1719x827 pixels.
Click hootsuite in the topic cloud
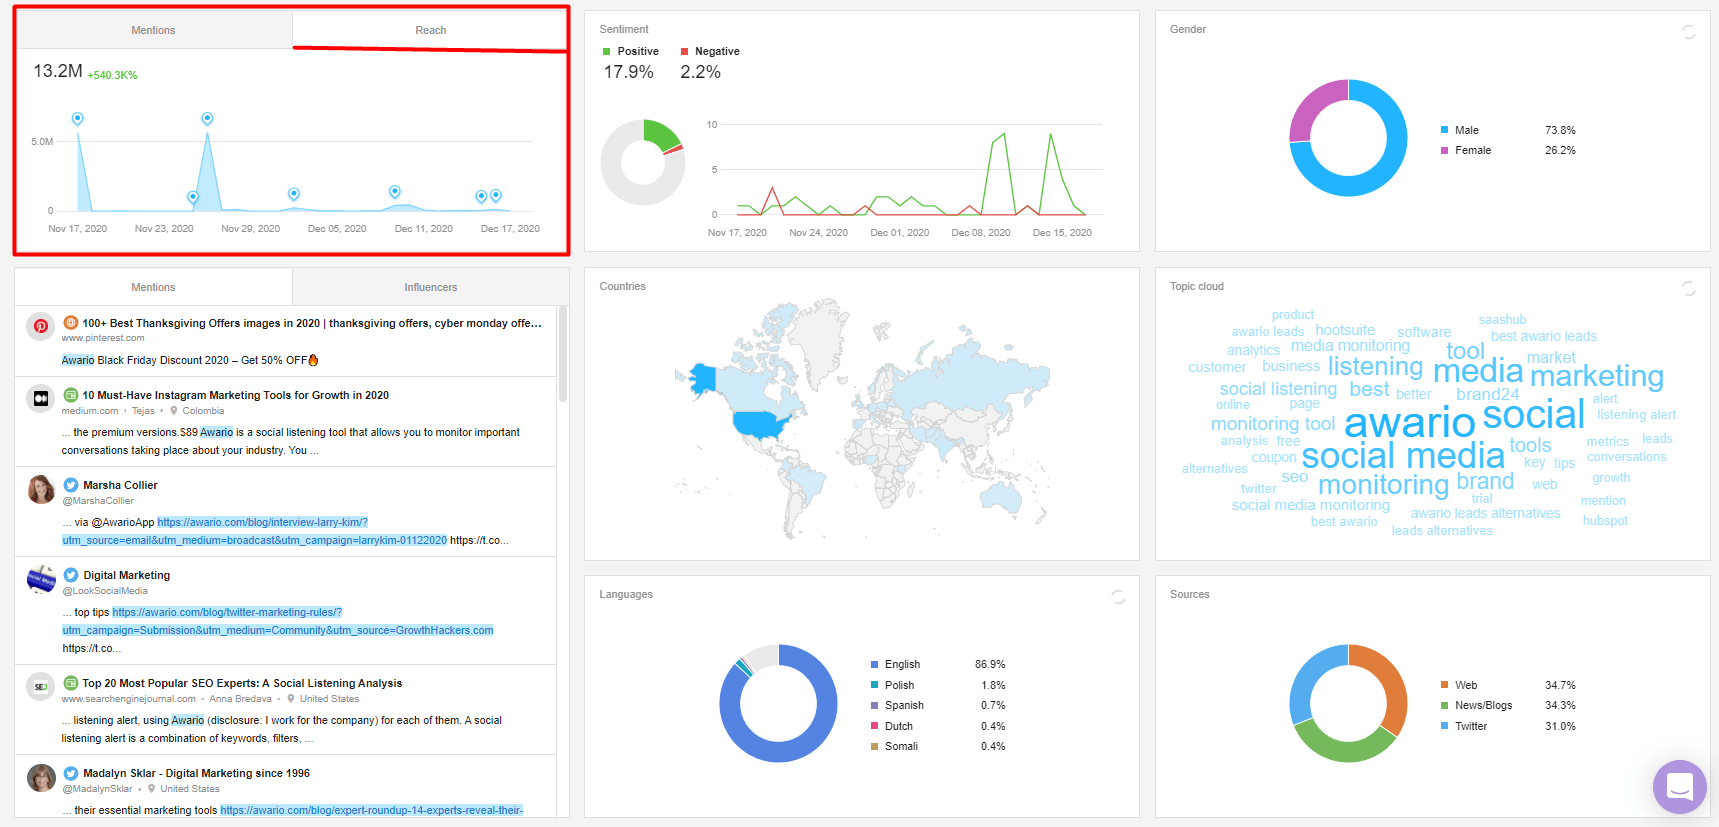(1345, 330)
